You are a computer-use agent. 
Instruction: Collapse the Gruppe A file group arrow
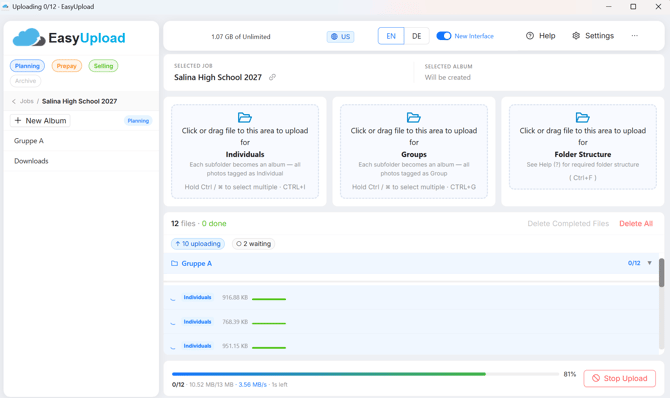point(649,263)
